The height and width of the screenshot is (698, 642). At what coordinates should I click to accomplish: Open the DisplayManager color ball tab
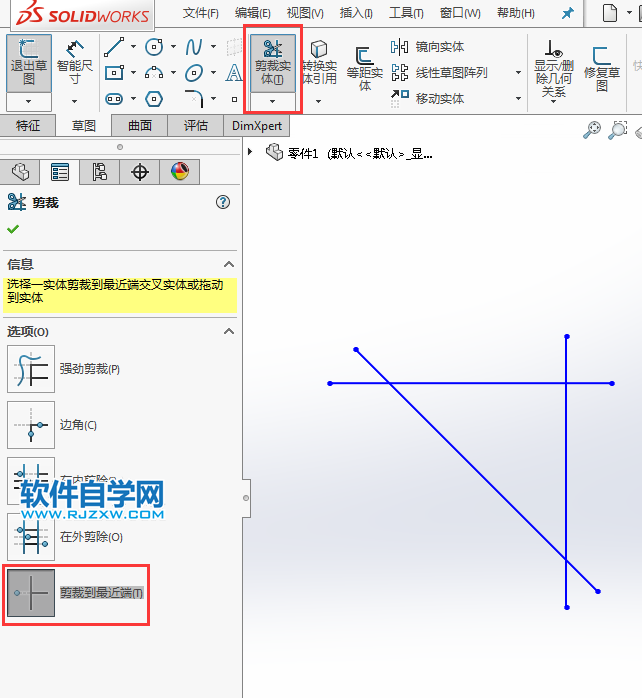[179, 172]
